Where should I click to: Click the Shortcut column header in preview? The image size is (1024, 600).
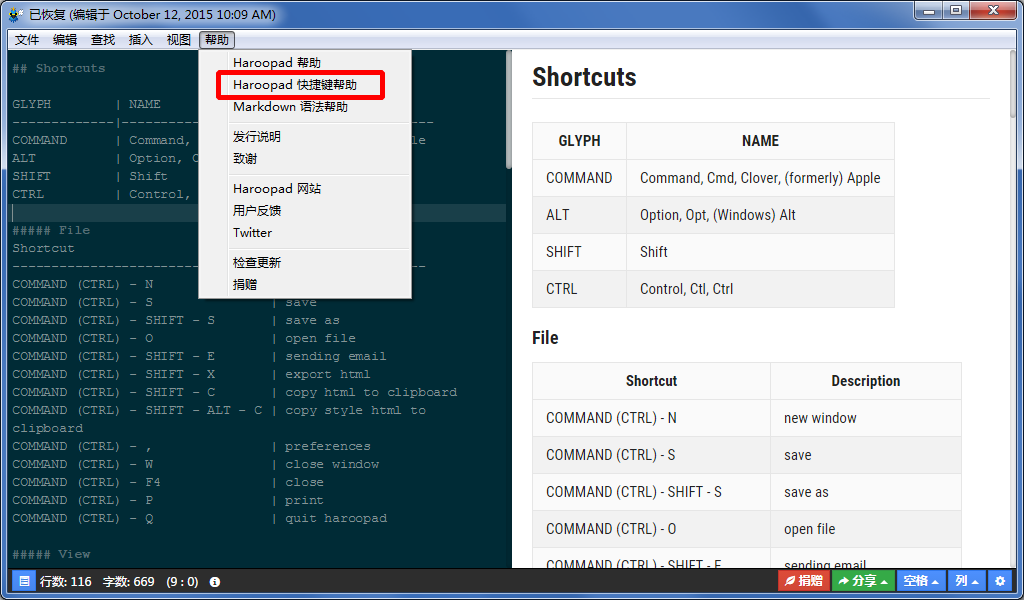click(651, 381)
